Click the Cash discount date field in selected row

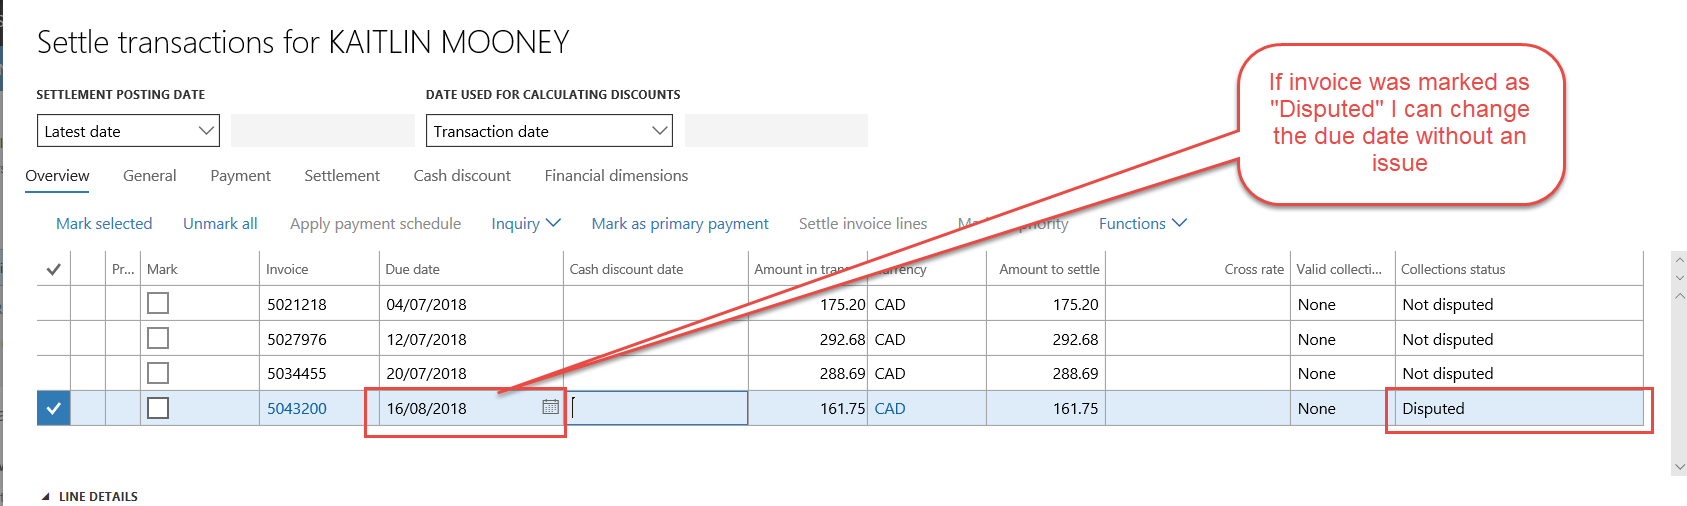pos(656,408)
